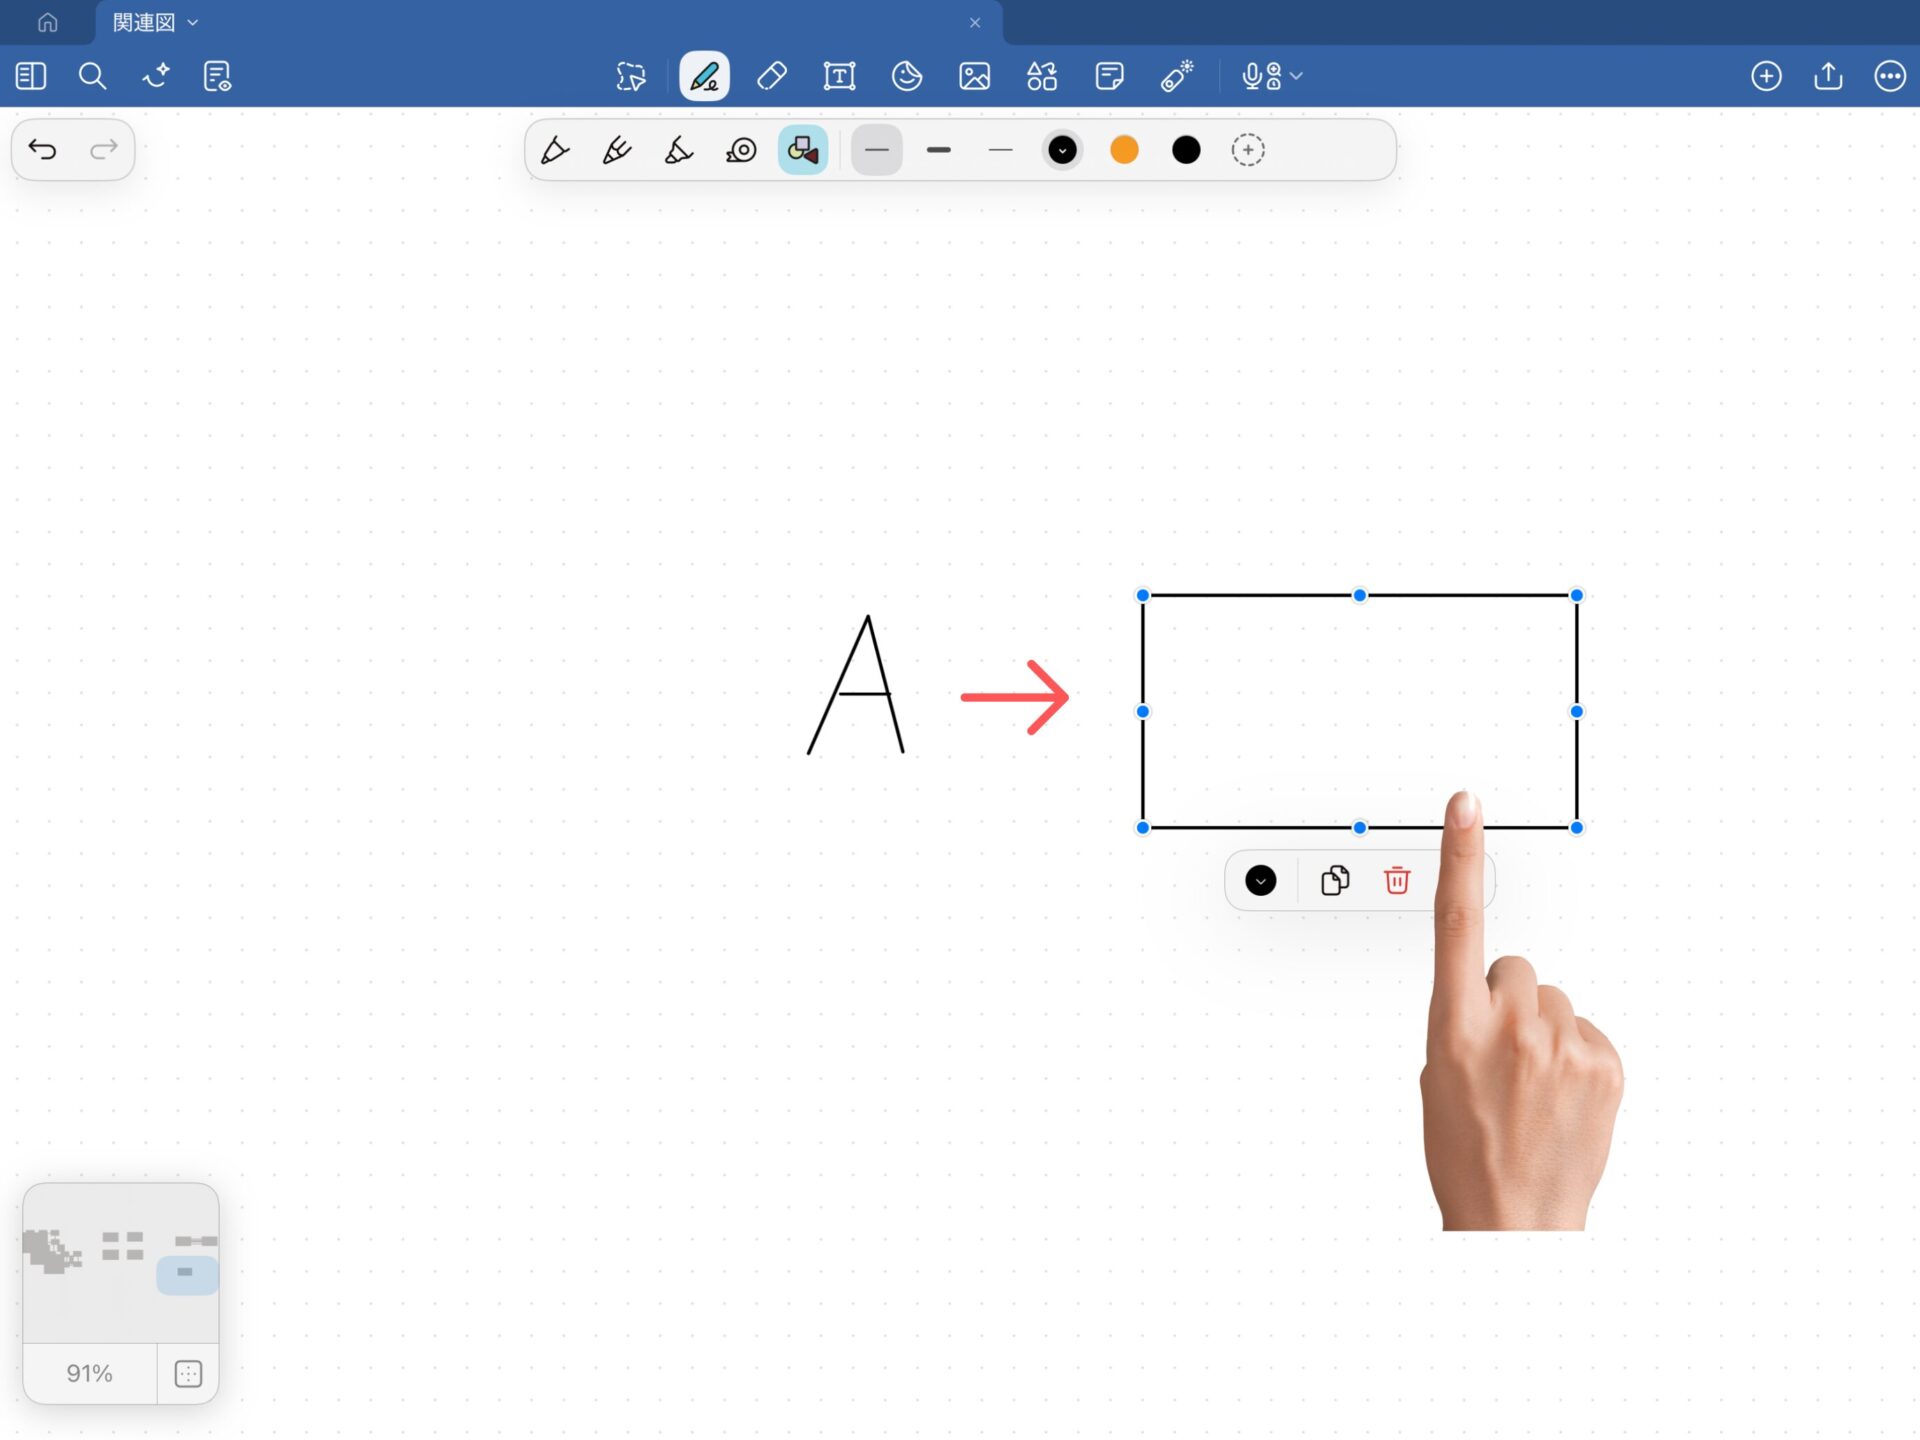
Task: Insert an image from toolbar
Action: click(974, 76)
